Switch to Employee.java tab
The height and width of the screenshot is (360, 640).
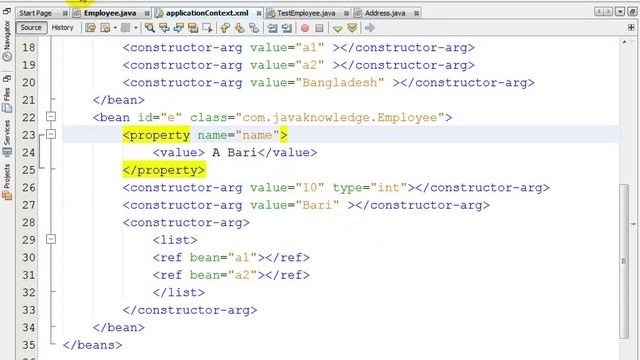pos(110,13)
